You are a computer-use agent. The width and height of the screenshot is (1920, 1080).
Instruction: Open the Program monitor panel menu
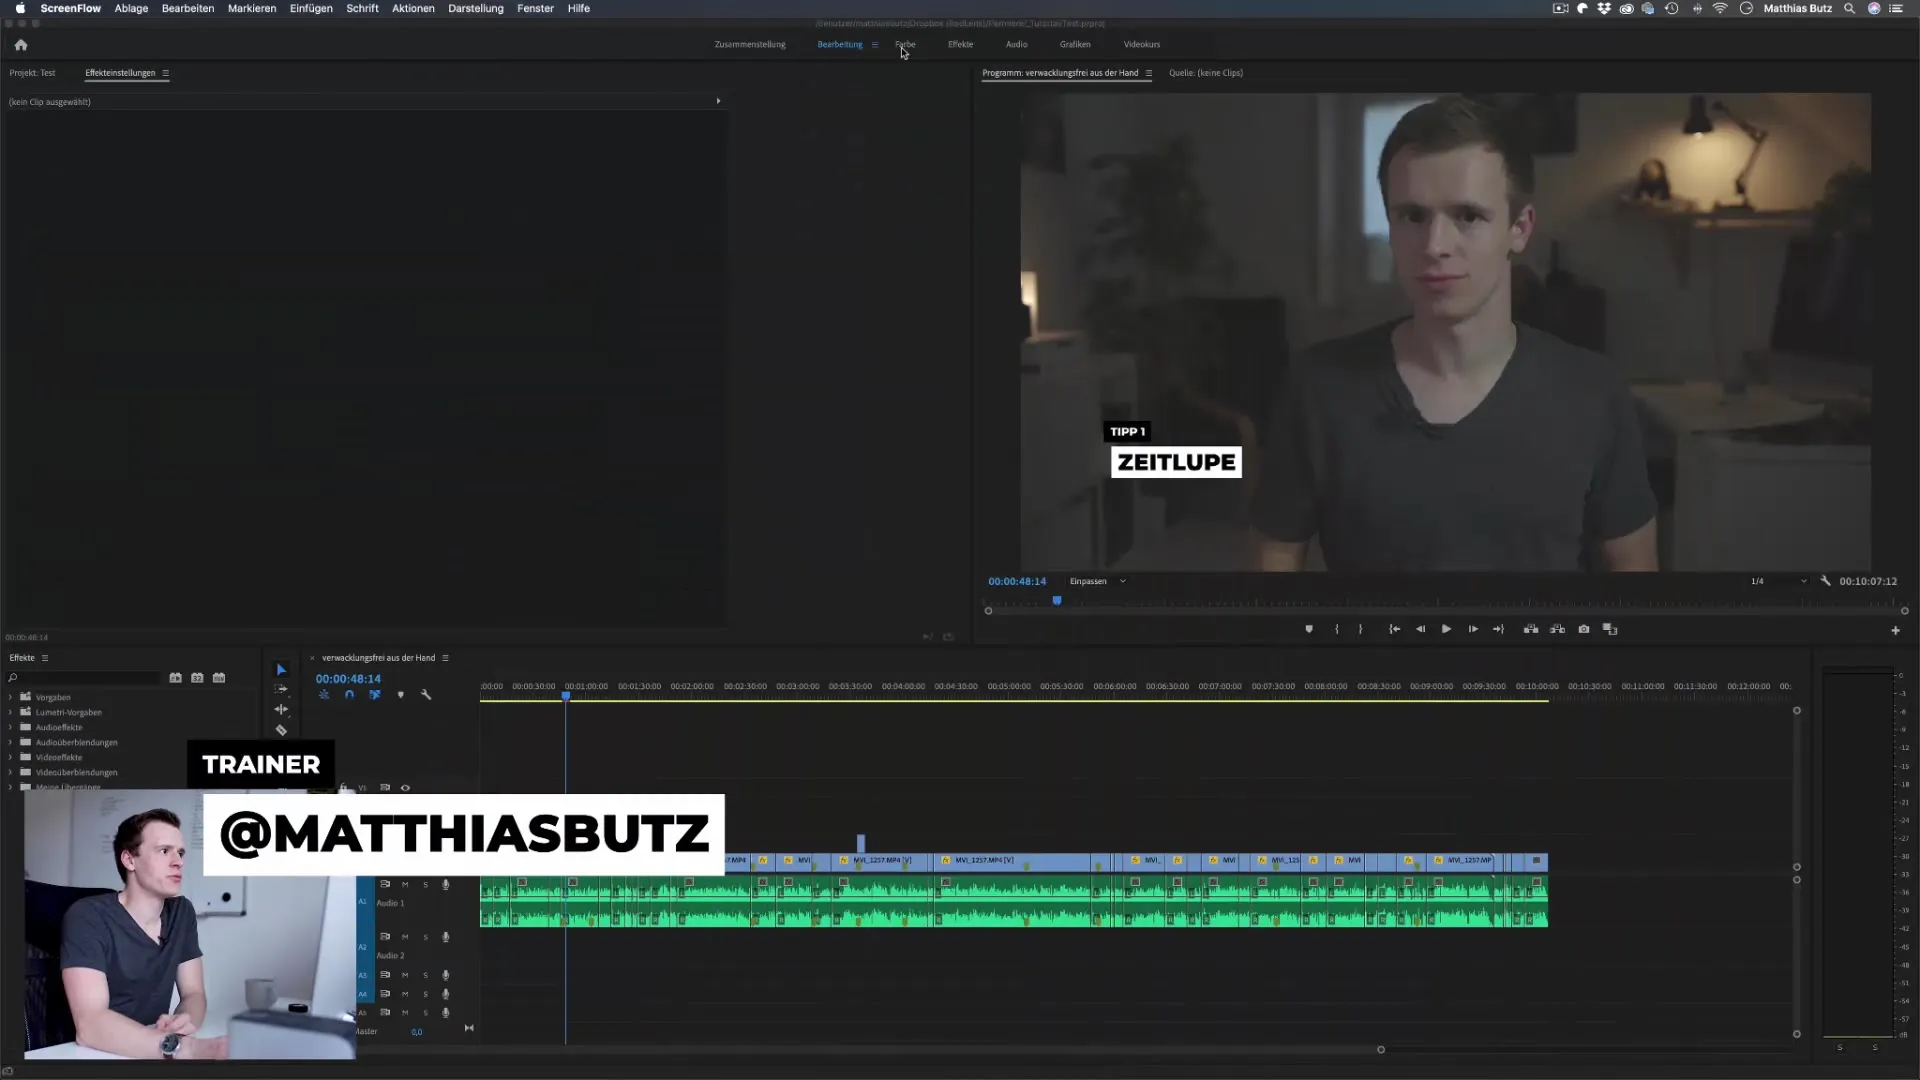1148,73
